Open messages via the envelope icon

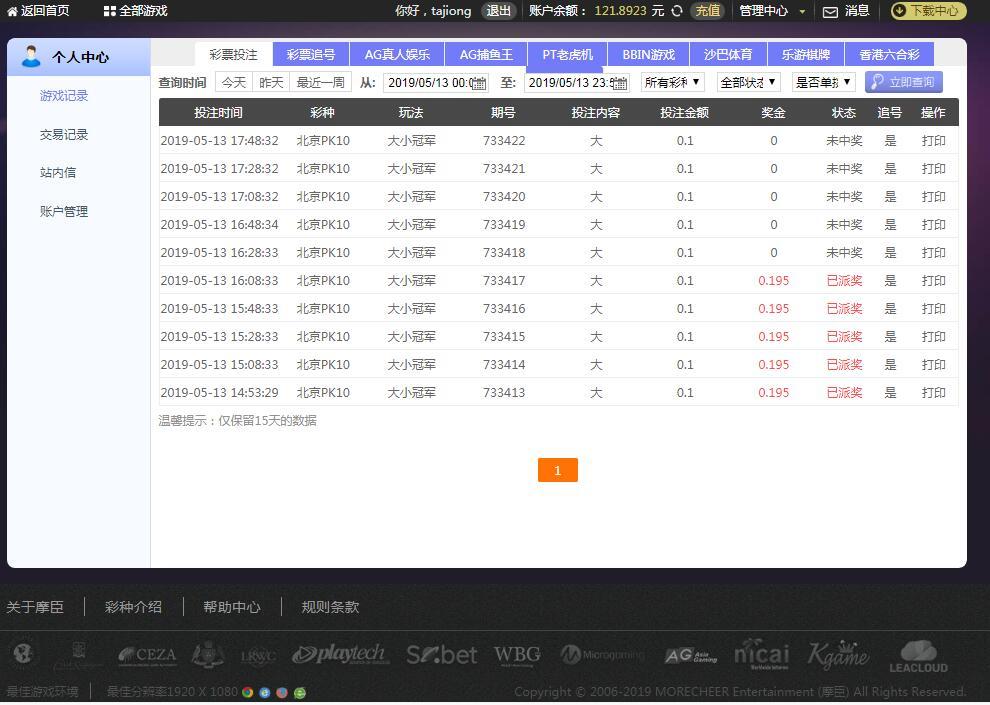click(830, 12)
